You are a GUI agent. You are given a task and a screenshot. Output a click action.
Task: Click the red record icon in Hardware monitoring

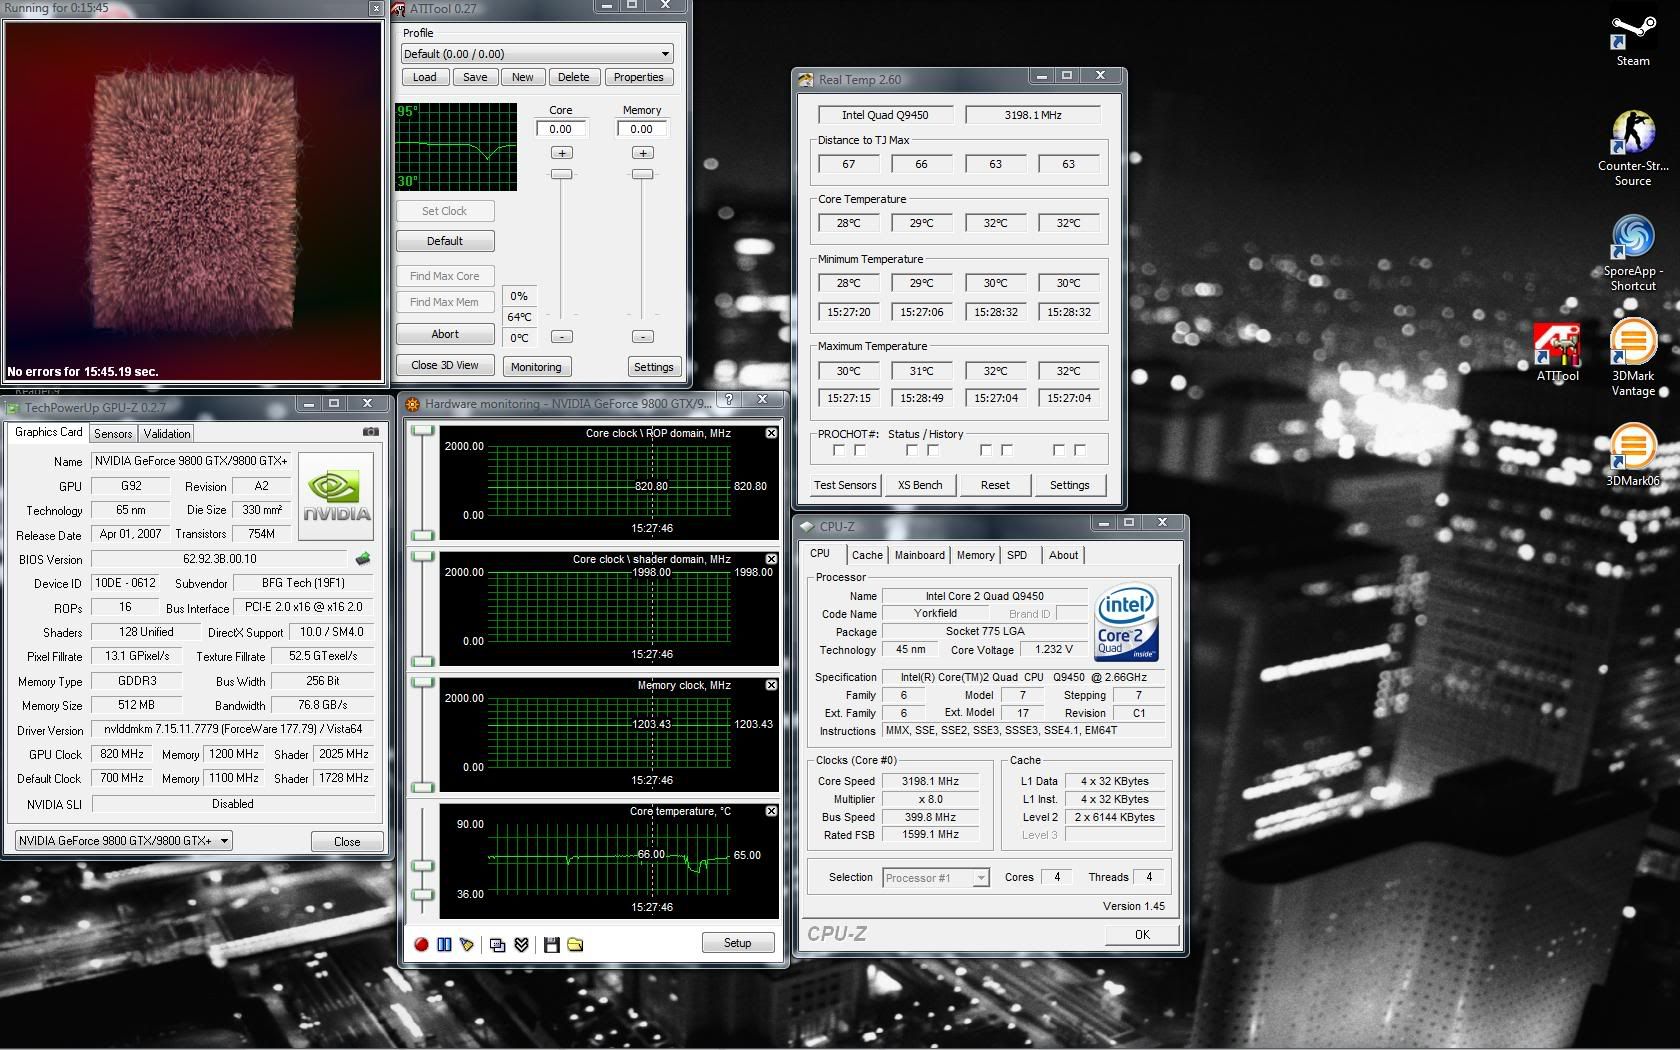421,944
